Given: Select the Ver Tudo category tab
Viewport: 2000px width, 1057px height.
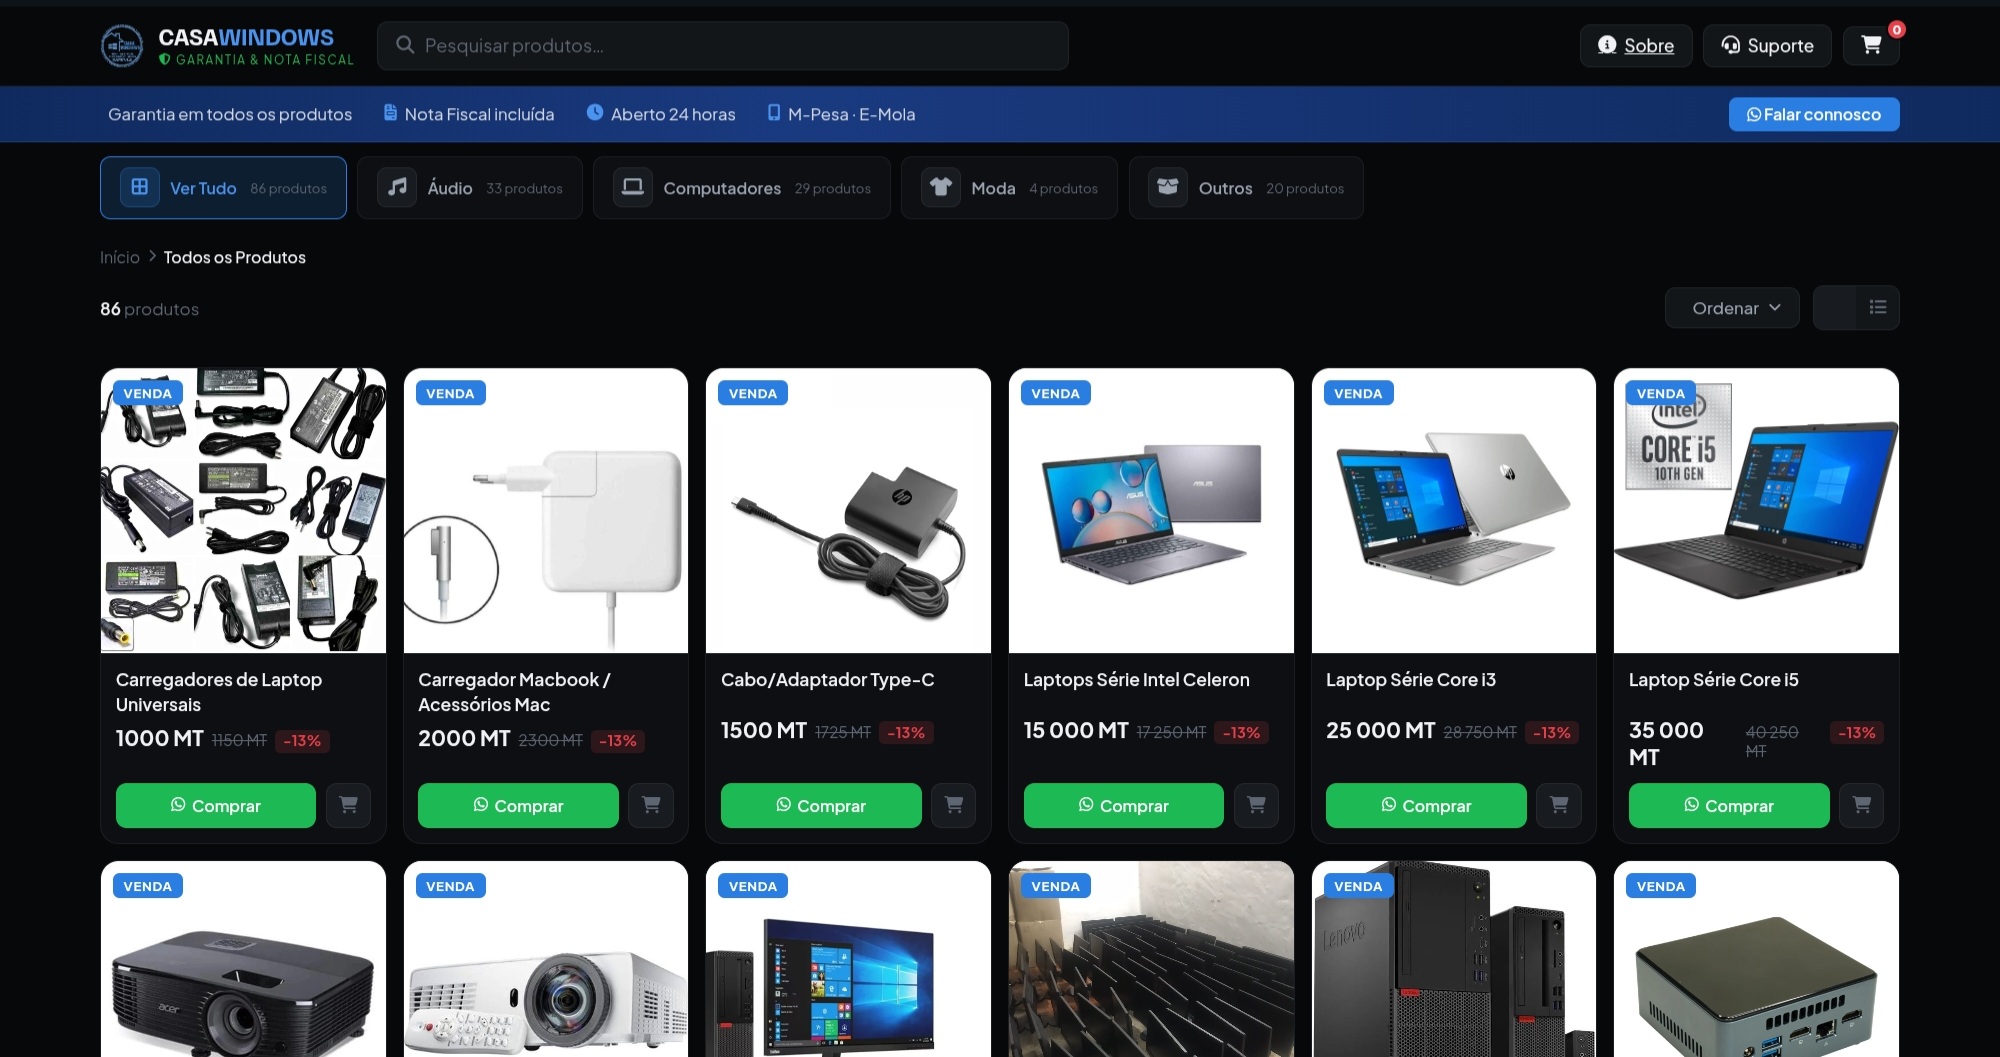Looking at the screenshot, I should [223, 188].
